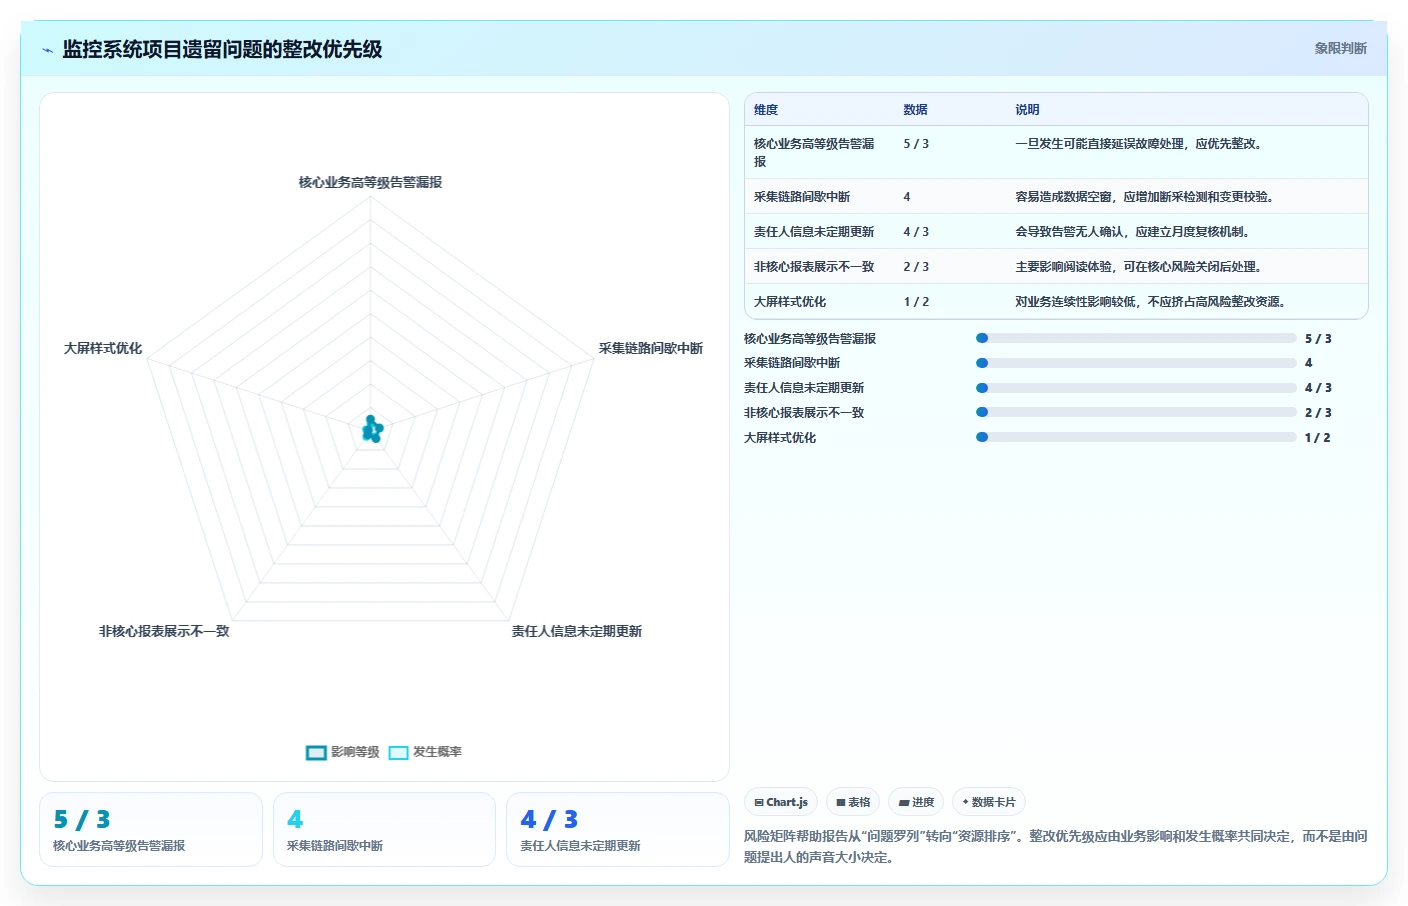The height and width of the screenshot is (906, 1408).
Task: Select the Chart.js tag chip
Action: [781, 802]
